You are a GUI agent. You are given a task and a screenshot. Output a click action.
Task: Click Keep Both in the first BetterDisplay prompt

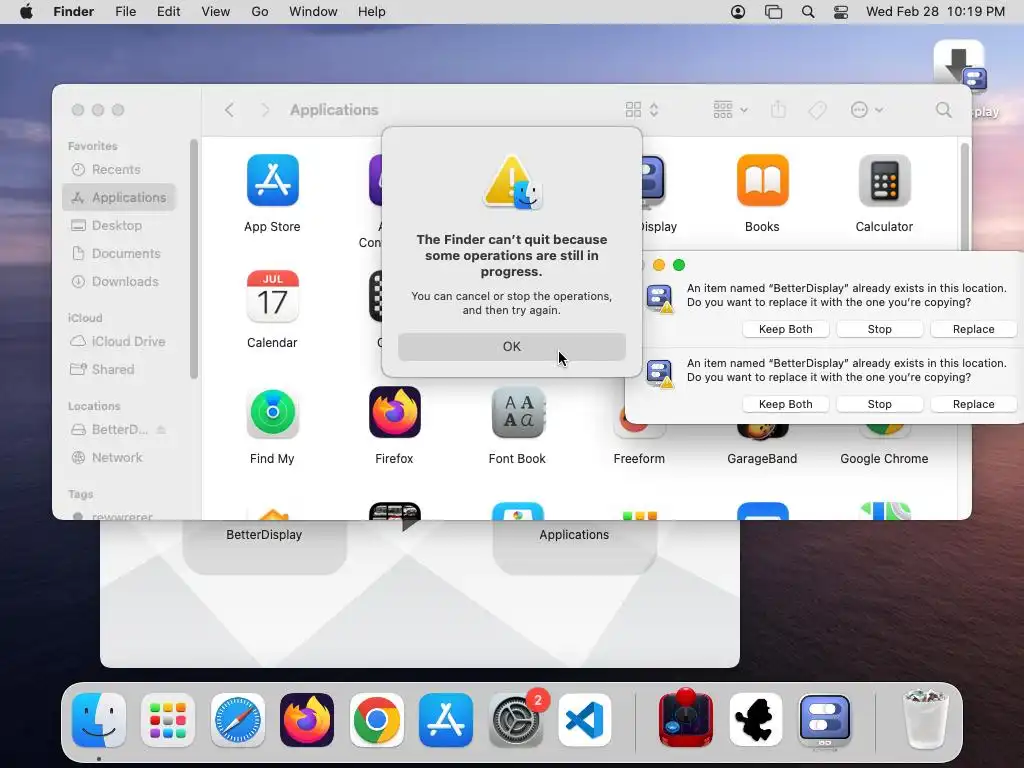(786, 329)
